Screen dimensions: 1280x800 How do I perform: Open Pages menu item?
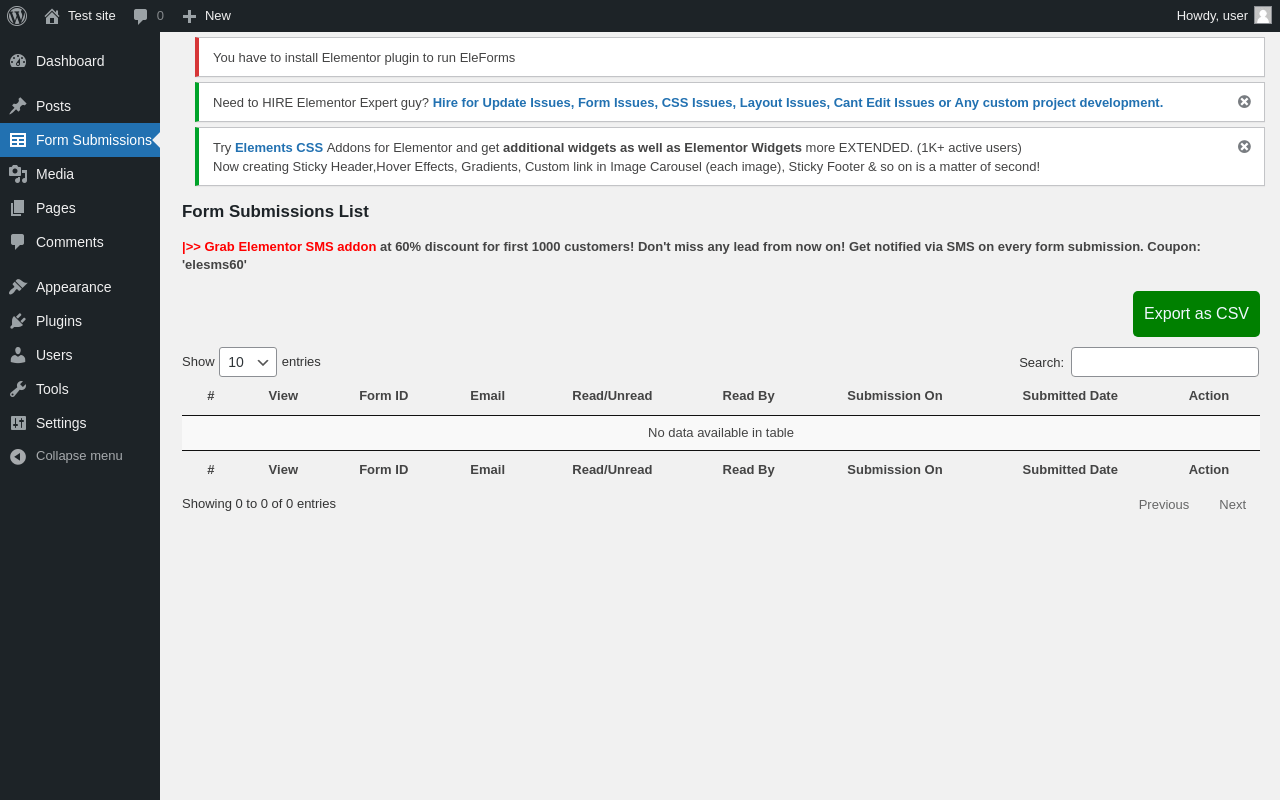click(80, 208)
